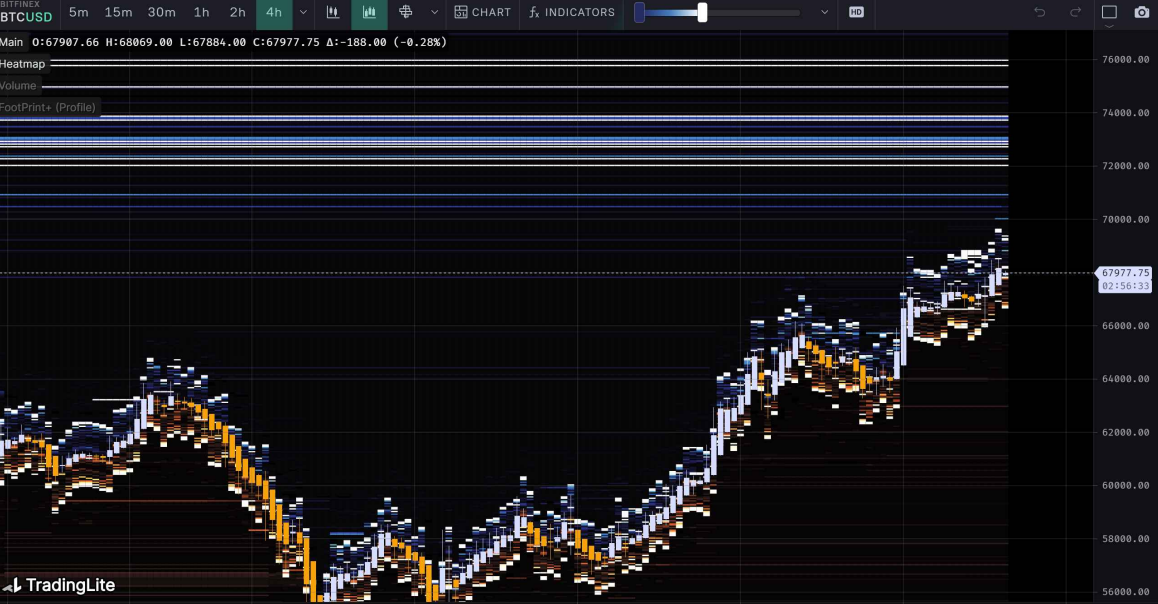Switch to the 15m timeframe
Screen dimensions: 1158x604
pyautogui.click(x=118, y=12)
